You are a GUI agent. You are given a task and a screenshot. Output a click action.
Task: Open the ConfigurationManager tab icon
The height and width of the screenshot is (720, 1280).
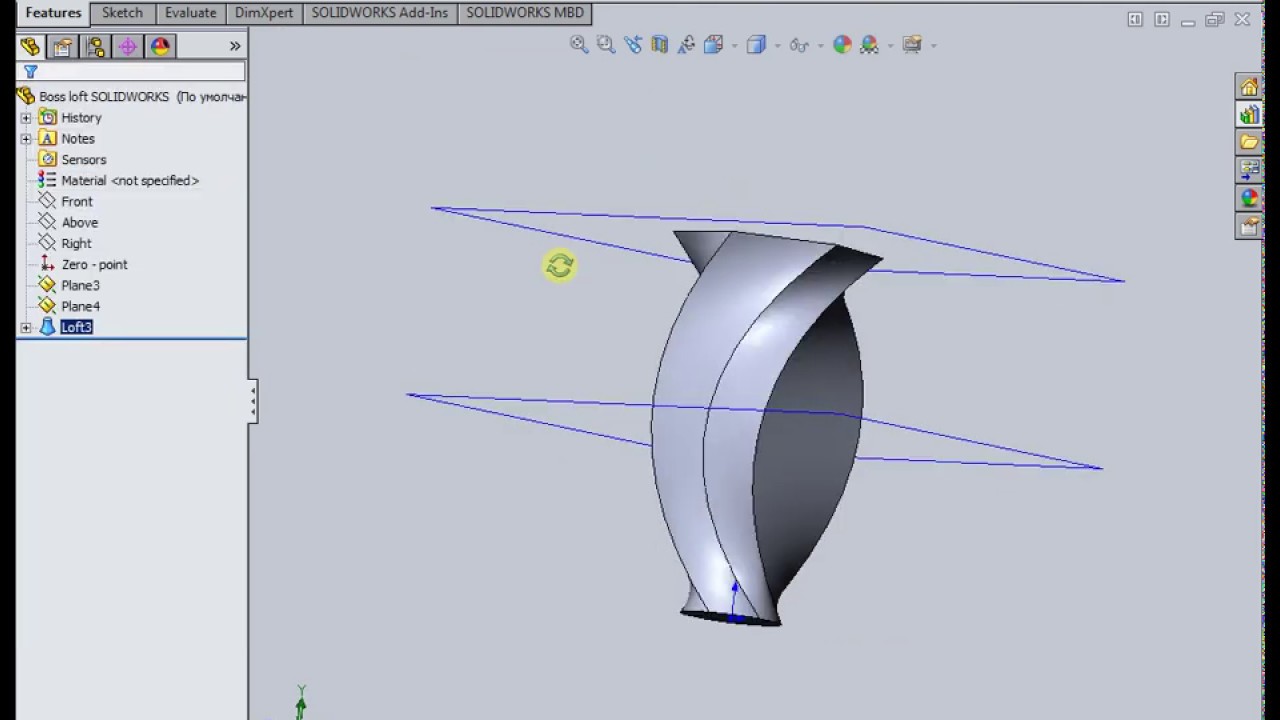click(96, 46)
